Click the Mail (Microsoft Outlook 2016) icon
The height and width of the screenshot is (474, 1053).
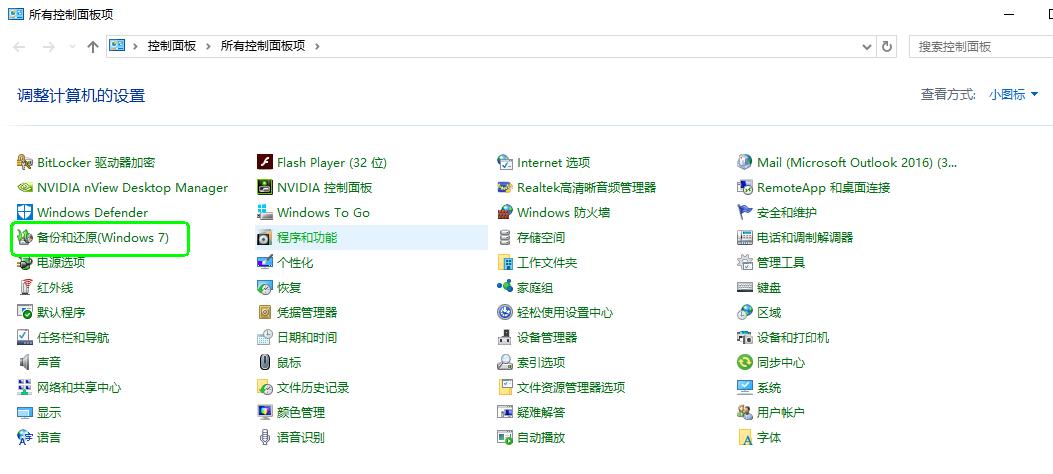click(745, 162)
